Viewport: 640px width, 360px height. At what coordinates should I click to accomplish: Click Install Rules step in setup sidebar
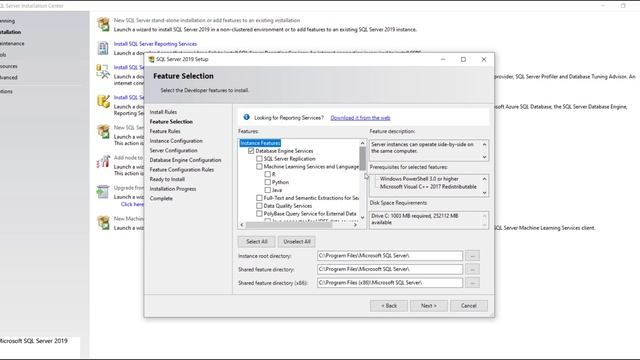(x=163, y=112)
